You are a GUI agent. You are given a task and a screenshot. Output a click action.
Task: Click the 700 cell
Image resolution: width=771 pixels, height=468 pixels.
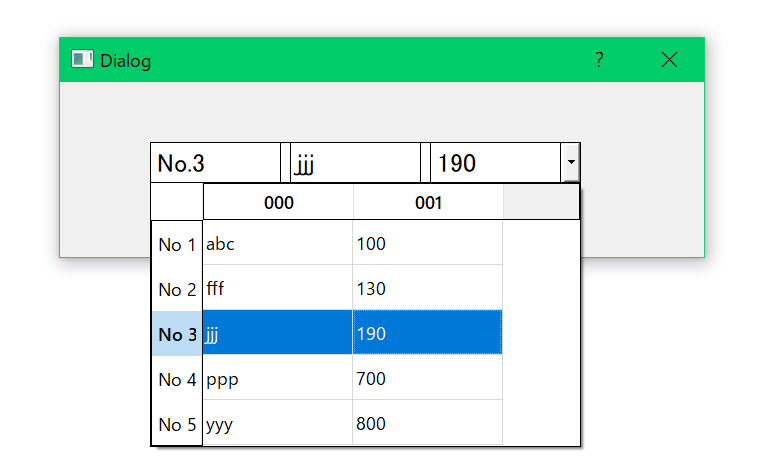[427, 378]
